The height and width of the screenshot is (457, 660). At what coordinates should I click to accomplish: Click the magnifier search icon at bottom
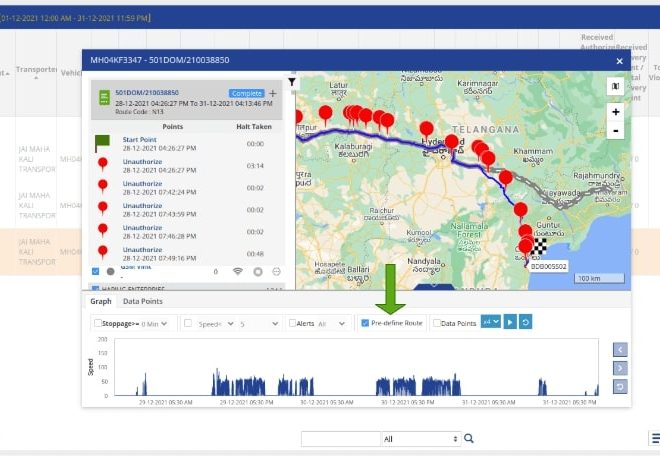(468, 438)
